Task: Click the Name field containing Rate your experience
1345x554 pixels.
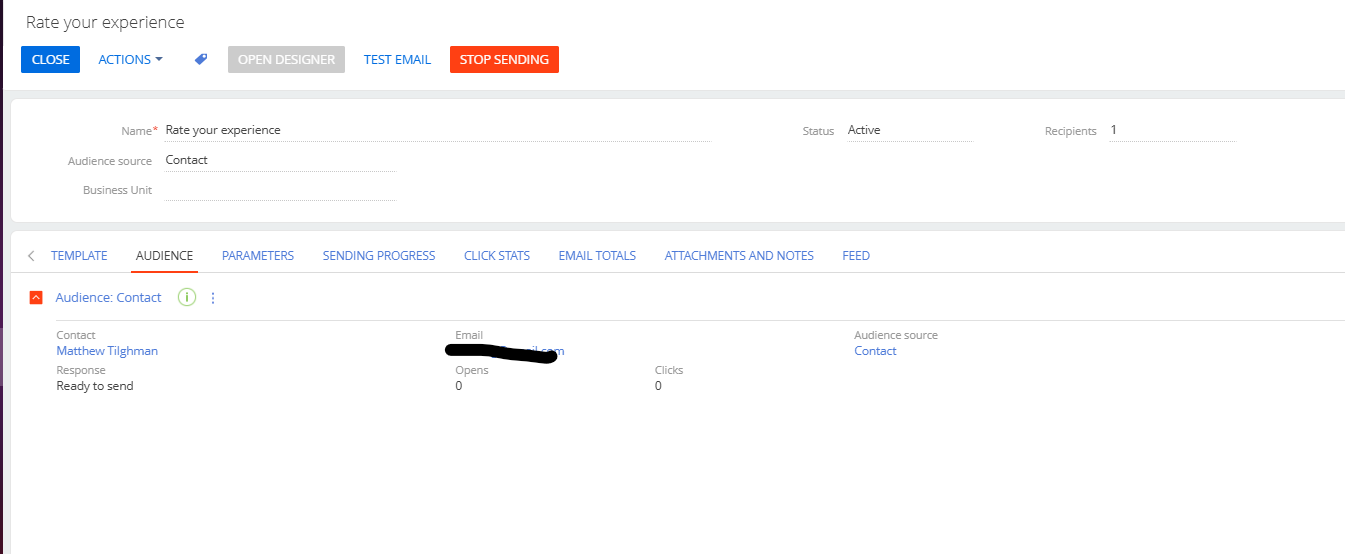Action: pyautogui.click(x=436, y=130)
